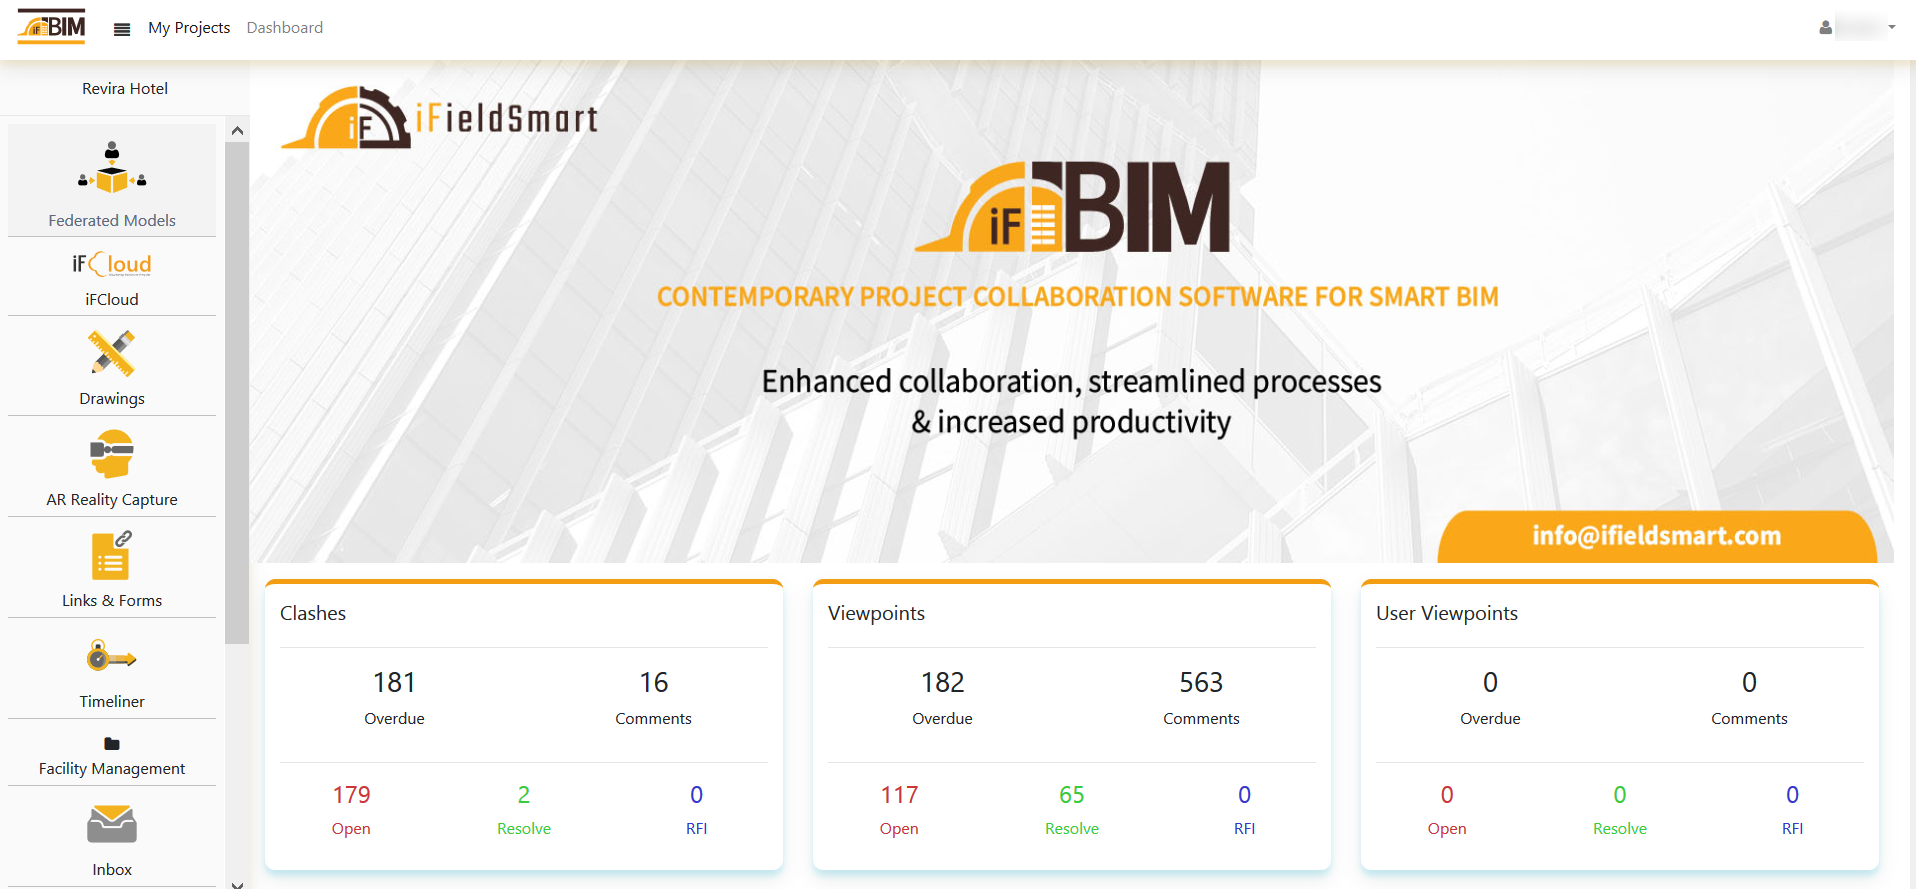Expand the user account dropdown arrow
Viewport: 1916px width, 889px height.
[1892, 28]
